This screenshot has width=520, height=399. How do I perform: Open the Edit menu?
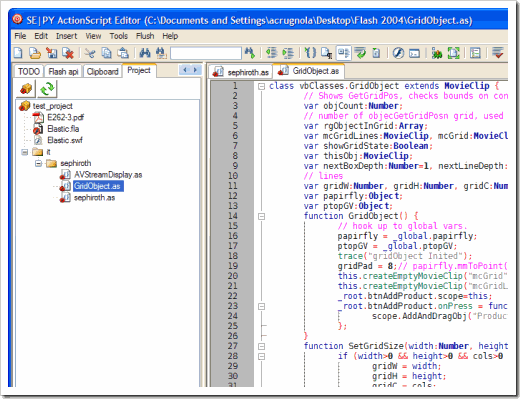click(x=41, y=36)
